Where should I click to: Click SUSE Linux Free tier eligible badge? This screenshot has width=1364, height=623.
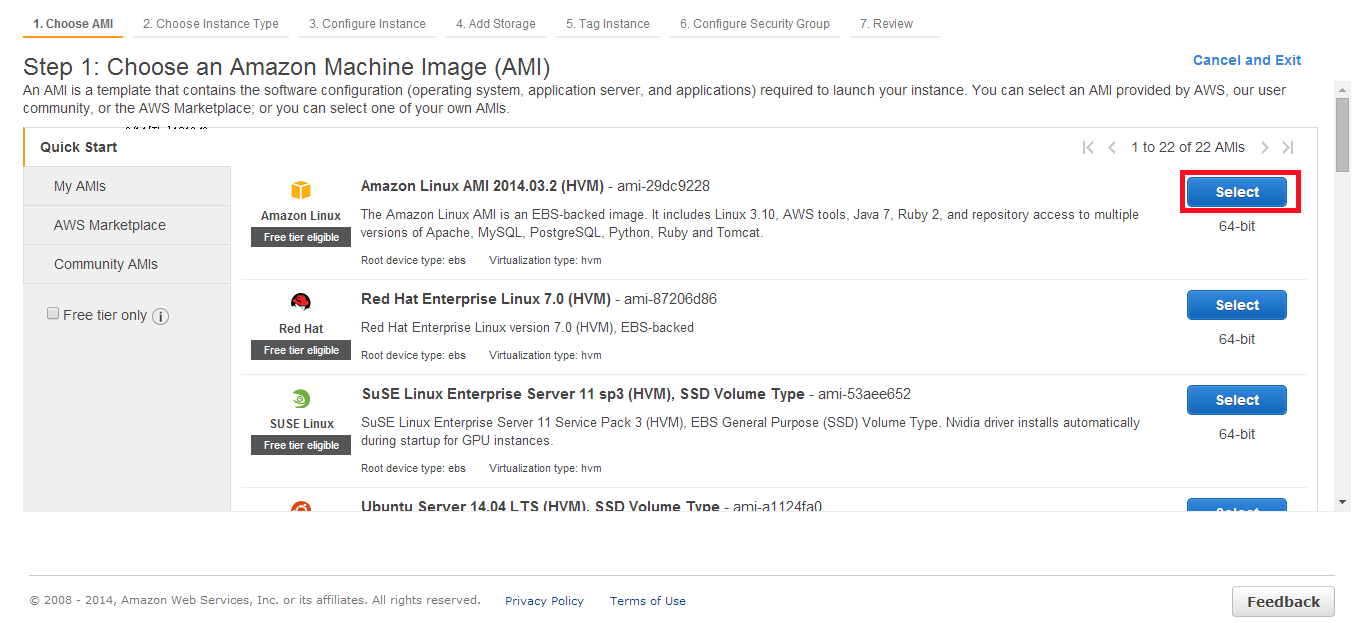[301, 445]
